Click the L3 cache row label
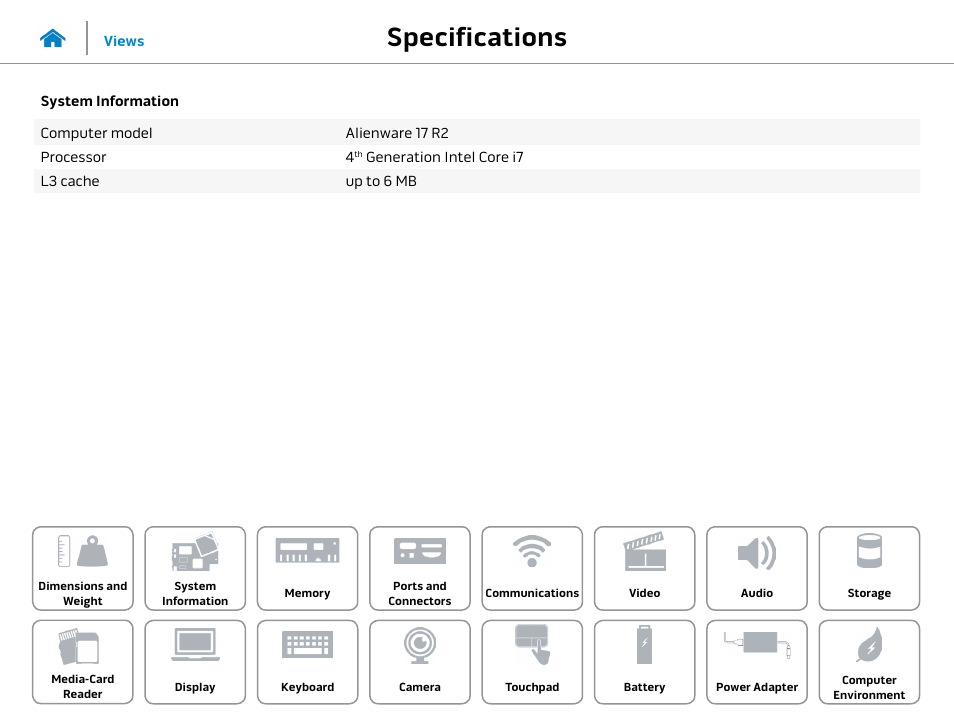954x721 pixels. (x=70, y=181)
